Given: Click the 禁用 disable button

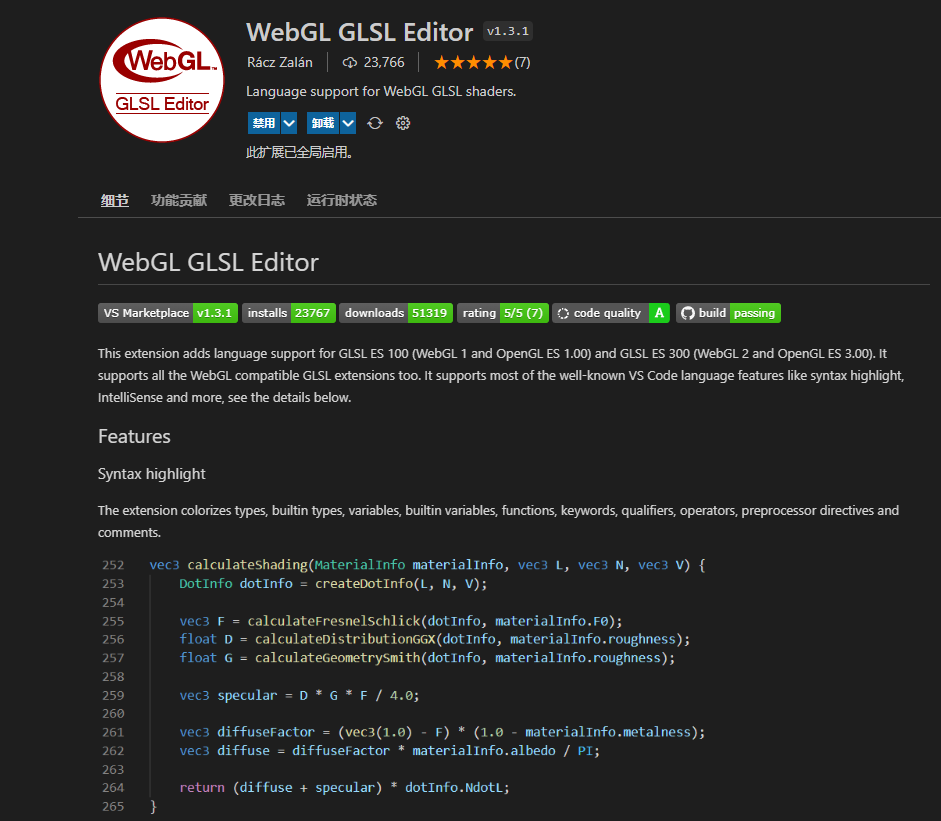Looking at the screenshot, I should 264,123.
